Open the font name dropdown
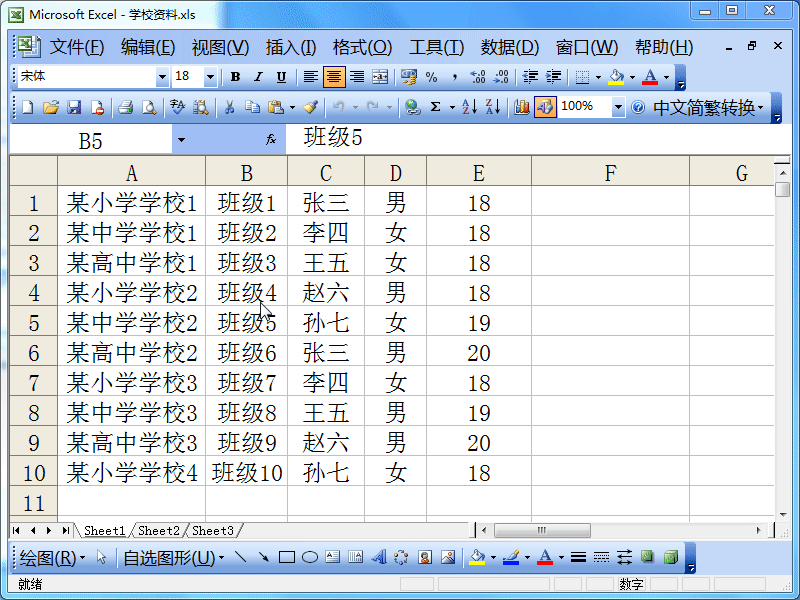This screenshot has width=800, height=600. pos(162,78)
